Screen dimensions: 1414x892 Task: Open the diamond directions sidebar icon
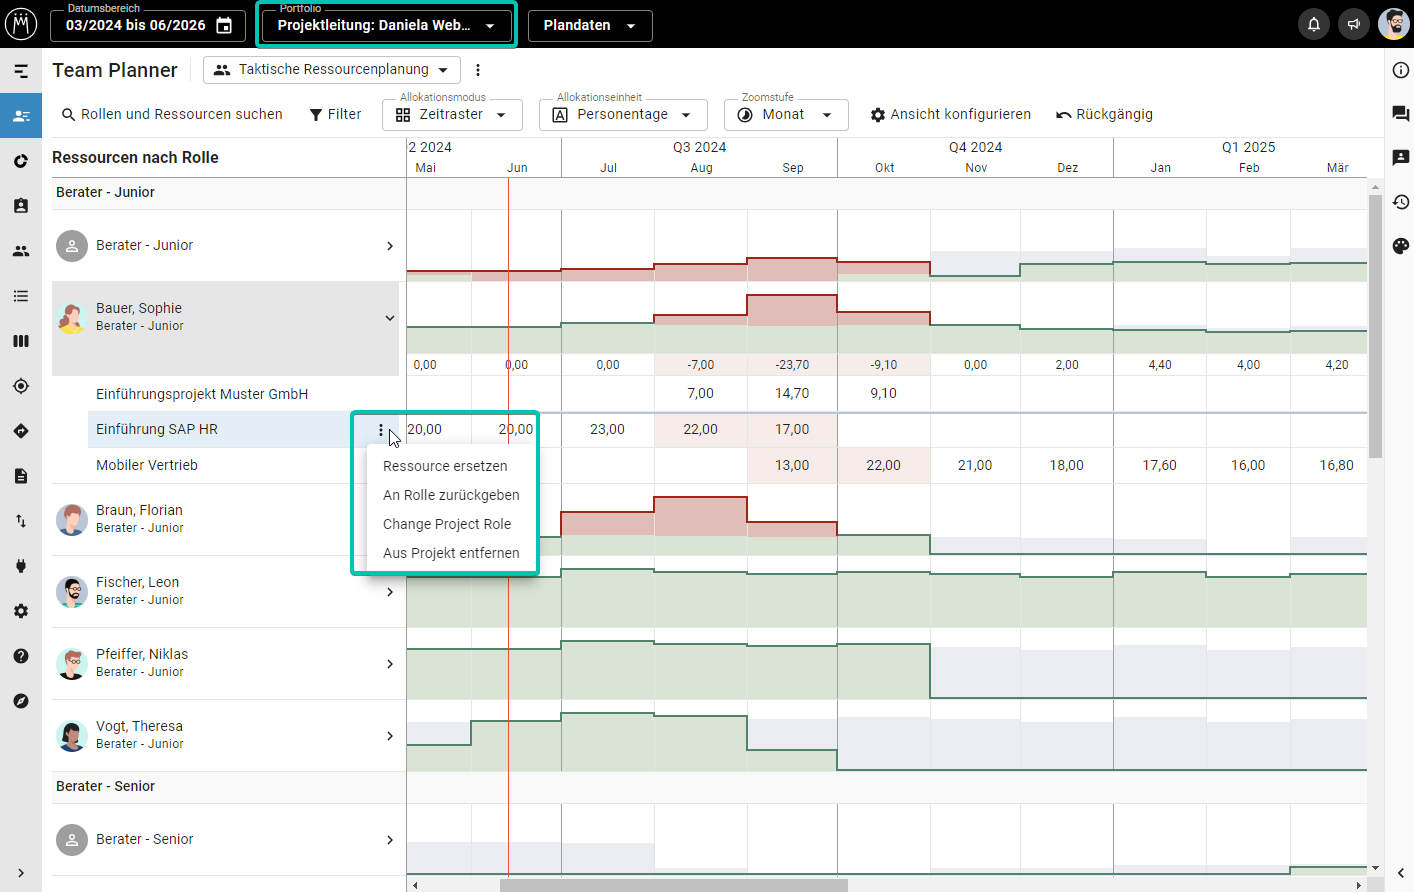click(21, 431)
